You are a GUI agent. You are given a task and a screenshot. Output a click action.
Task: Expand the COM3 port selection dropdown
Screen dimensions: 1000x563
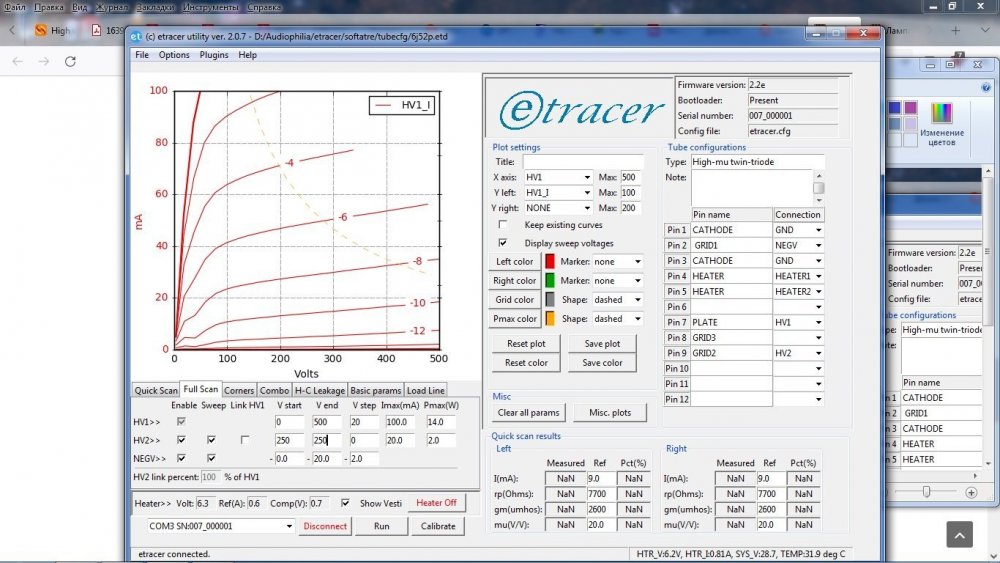point(288,526)
